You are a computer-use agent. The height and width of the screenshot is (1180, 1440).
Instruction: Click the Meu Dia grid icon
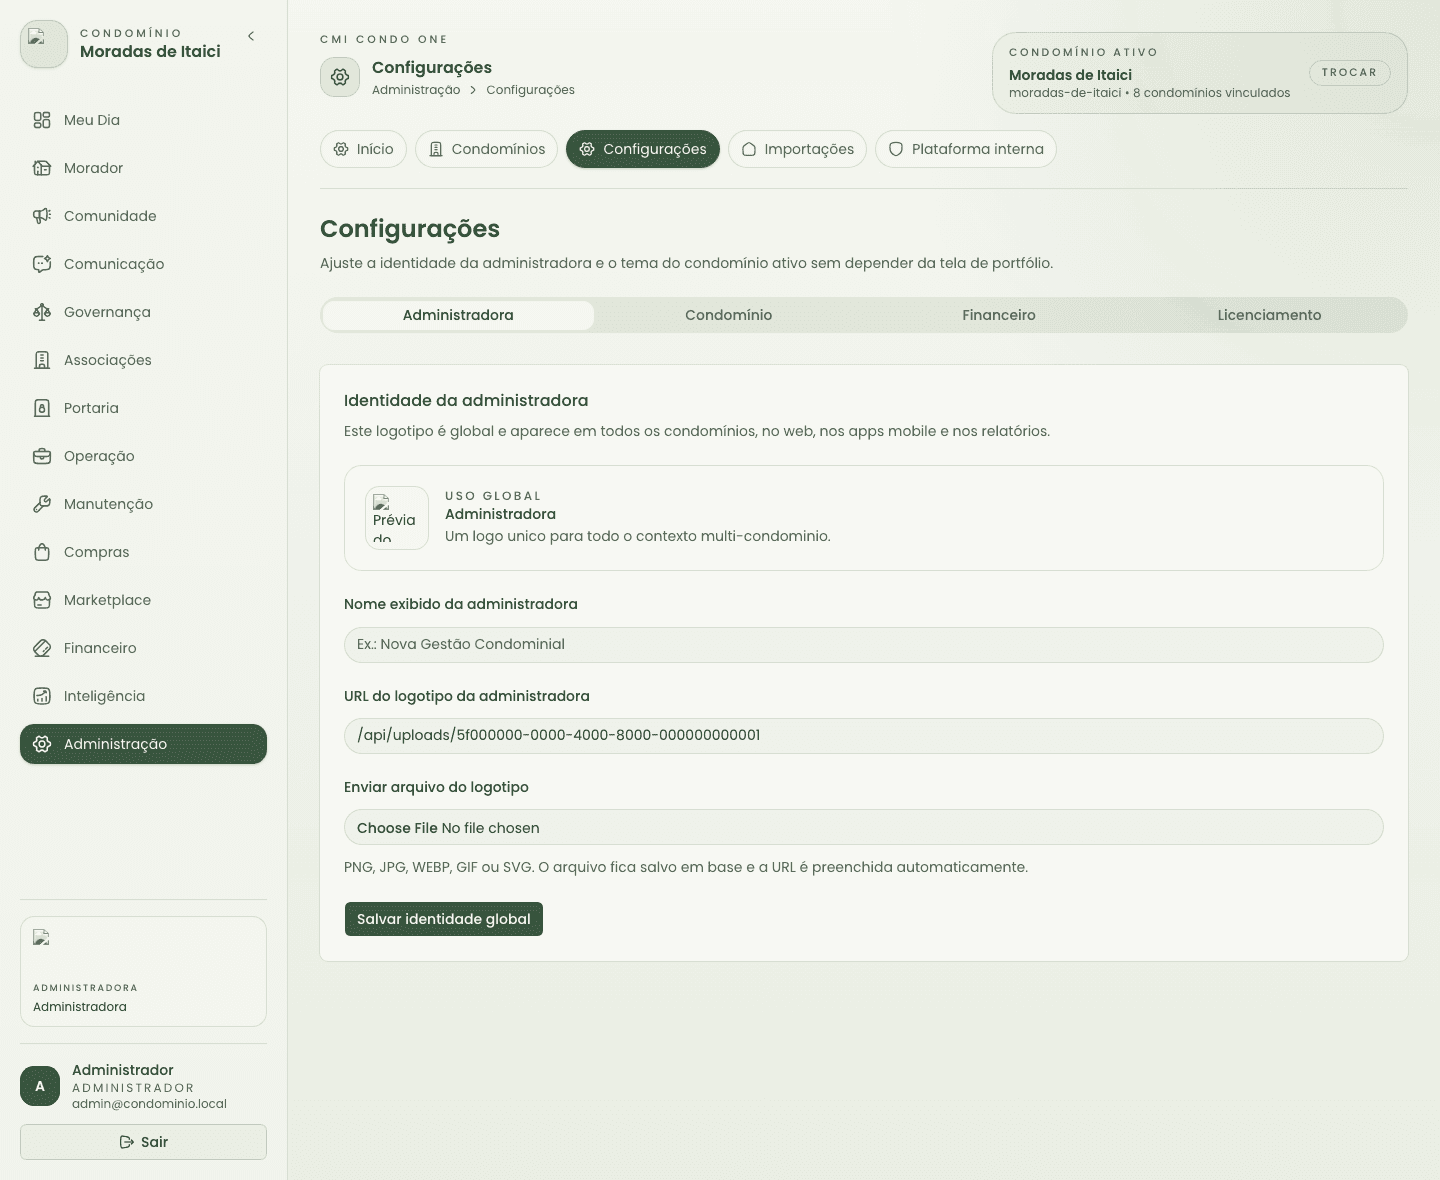42,120
